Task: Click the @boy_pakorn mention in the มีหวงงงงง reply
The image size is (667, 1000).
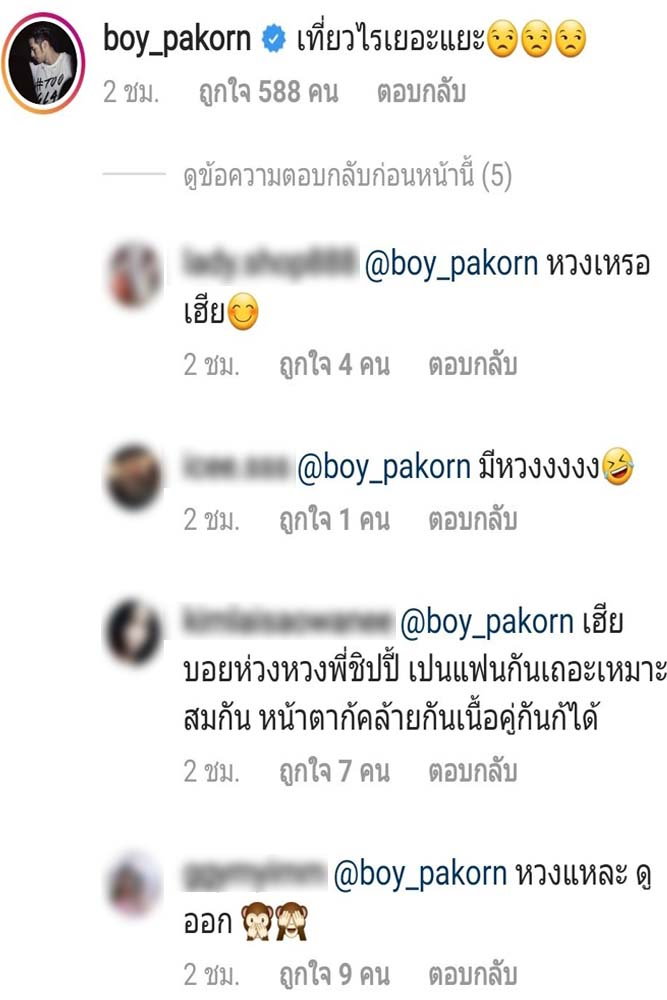Action: pos(384,467)
